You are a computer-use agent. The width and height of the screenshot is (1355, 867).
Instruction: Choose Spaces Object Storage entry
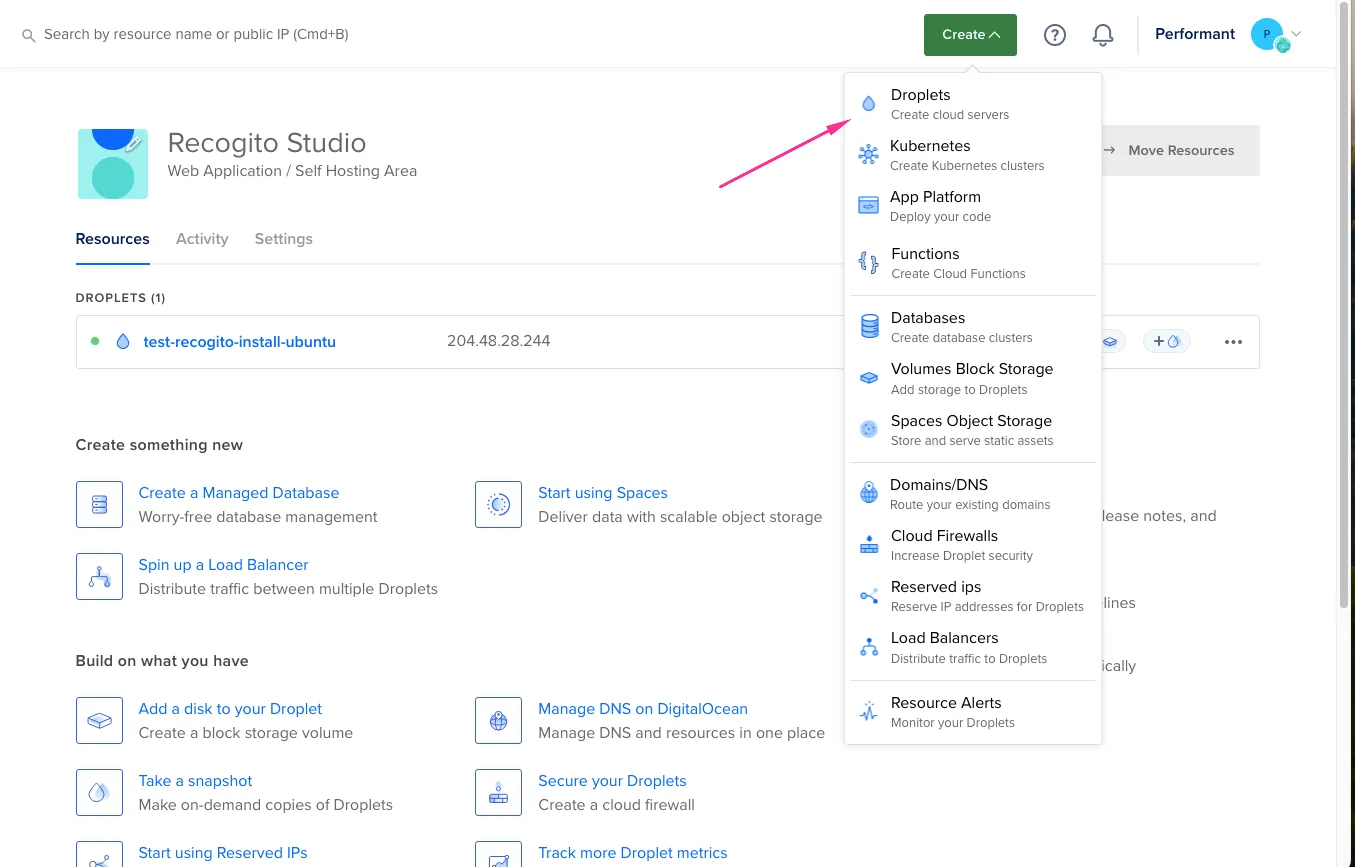(972, 430)
